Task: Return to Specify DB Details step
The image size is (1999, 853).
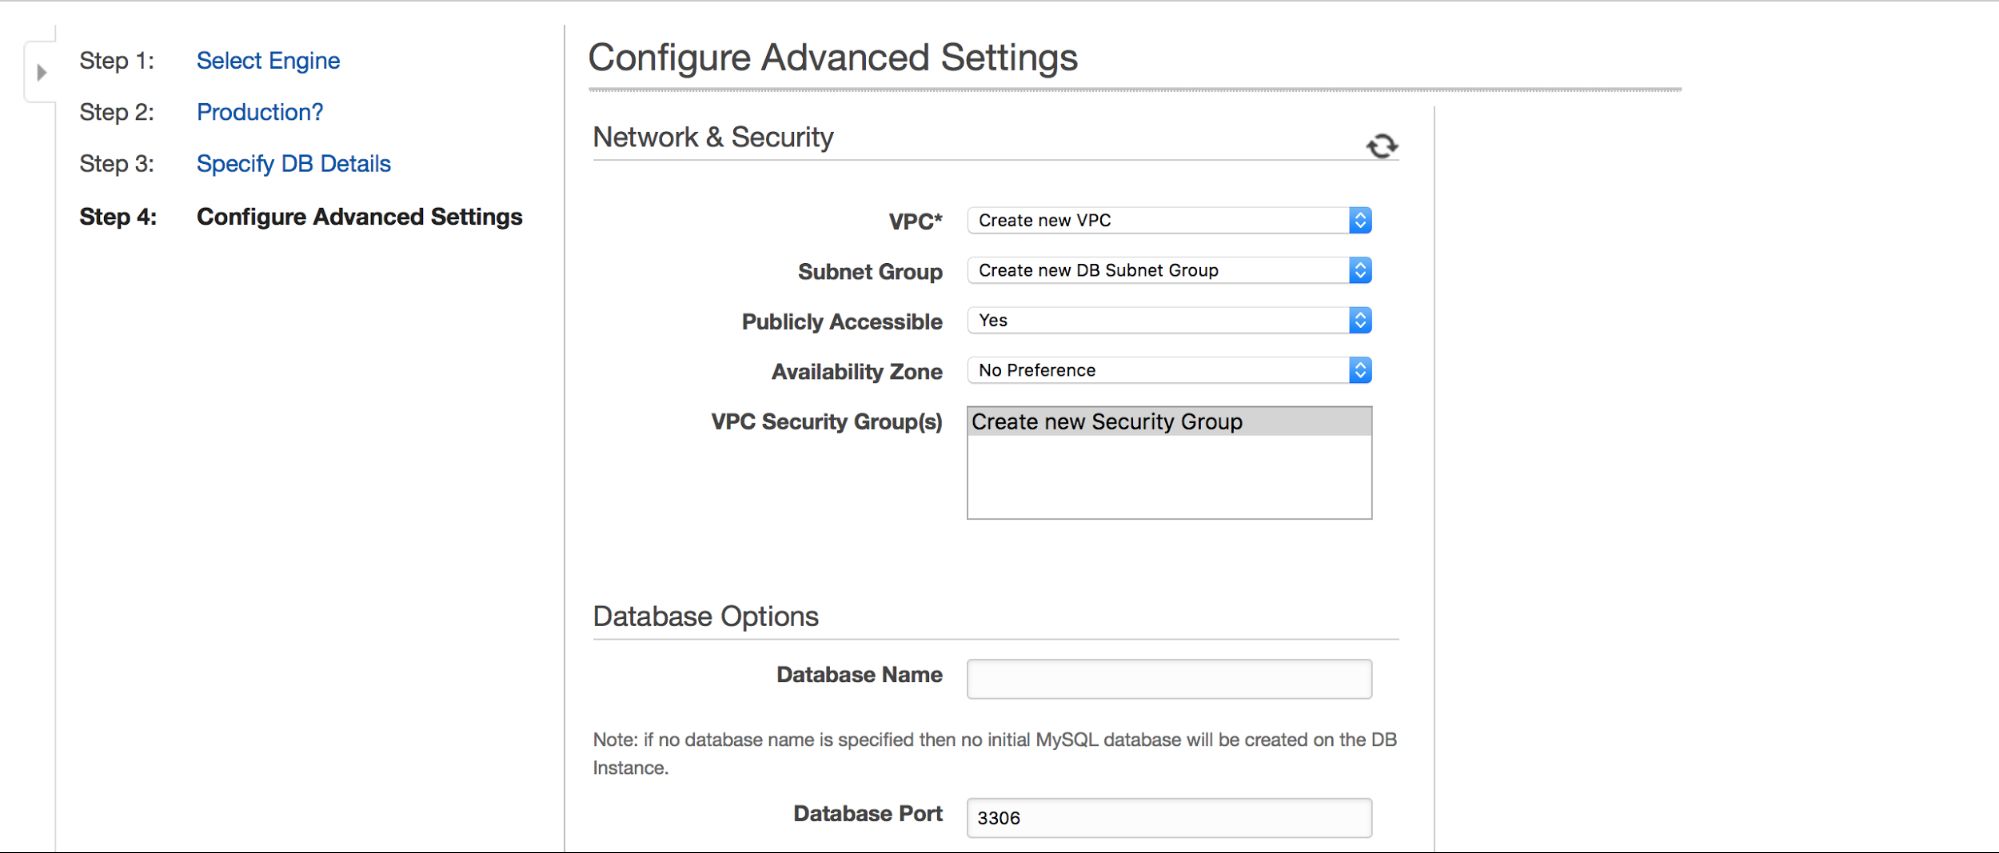Action: click(293, 164)
